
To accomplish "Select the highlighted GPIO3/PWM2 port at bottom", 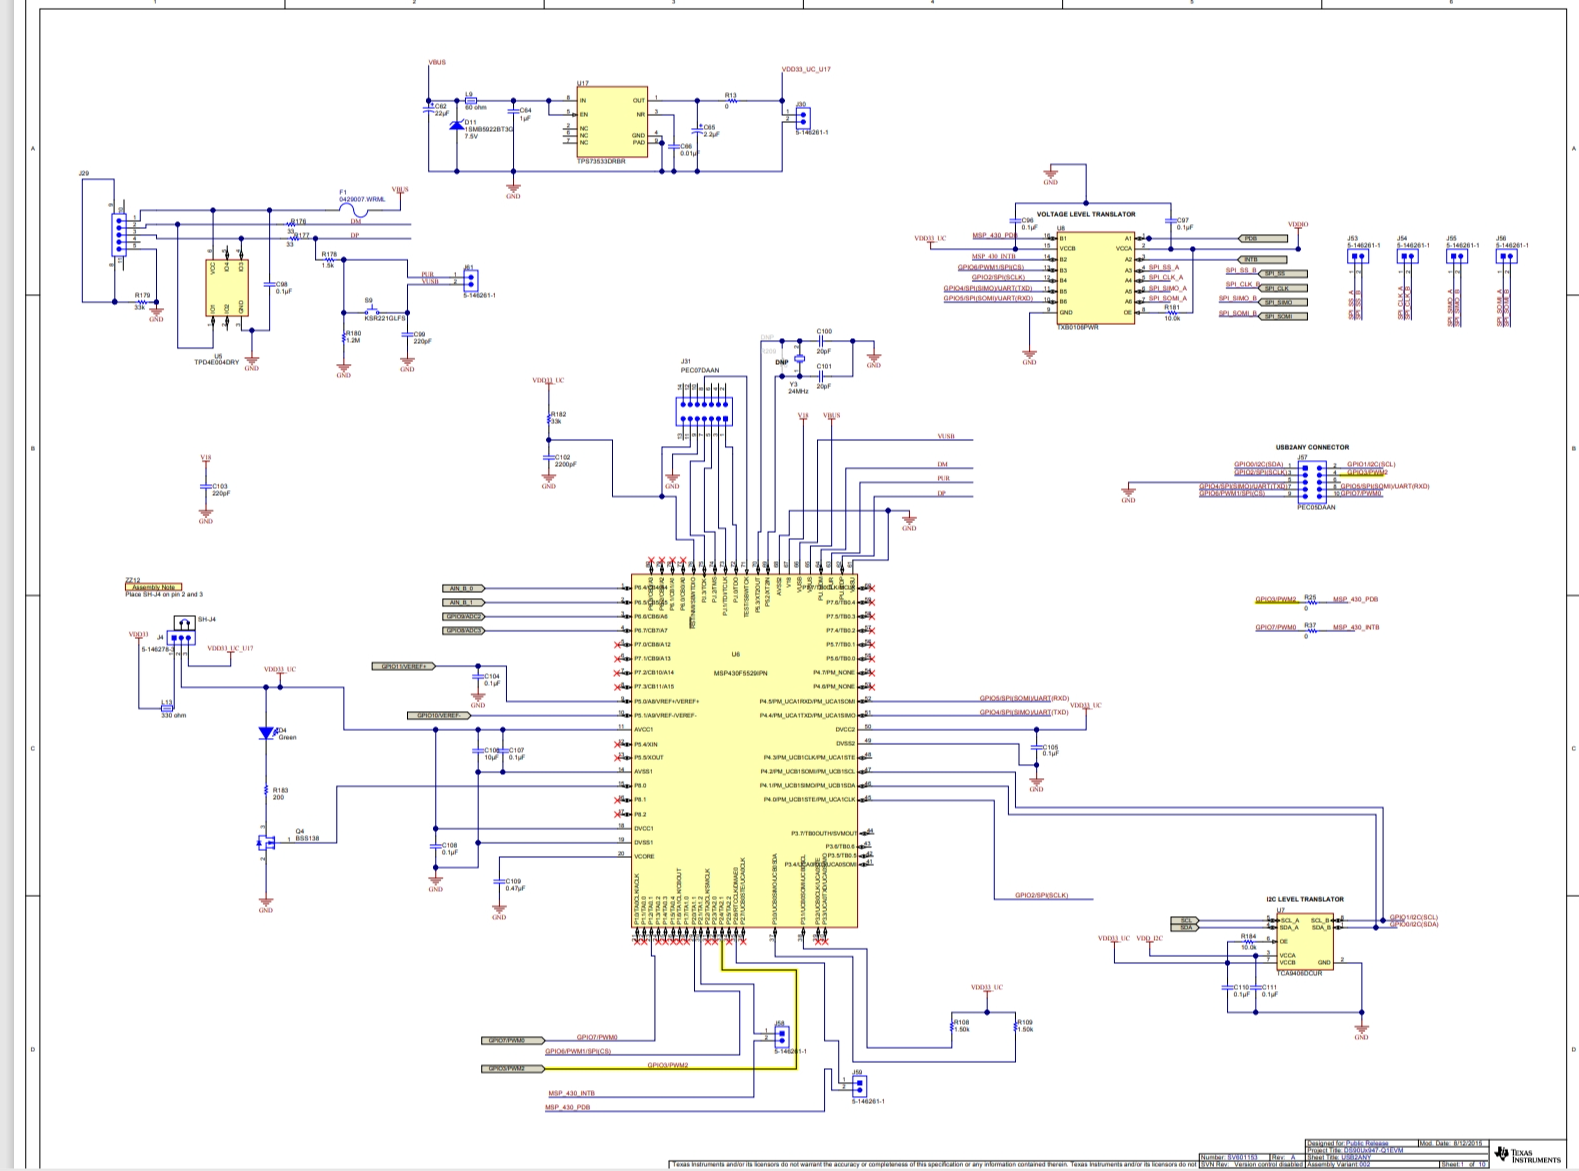I will click(507, 1068).
